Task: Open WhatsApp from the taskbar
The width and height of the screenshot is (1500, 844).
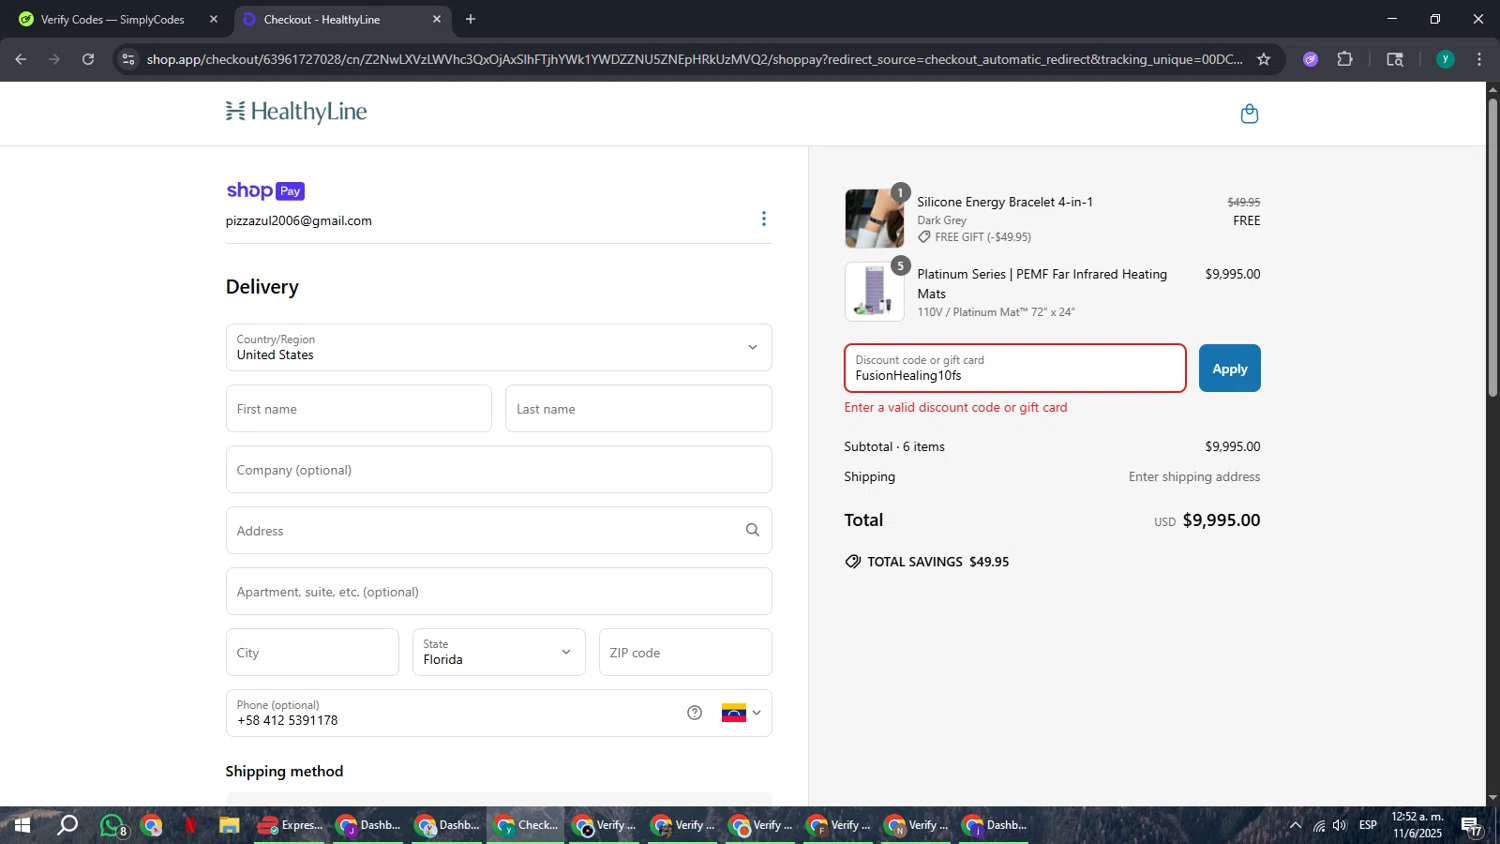Action: coord(113,826)
